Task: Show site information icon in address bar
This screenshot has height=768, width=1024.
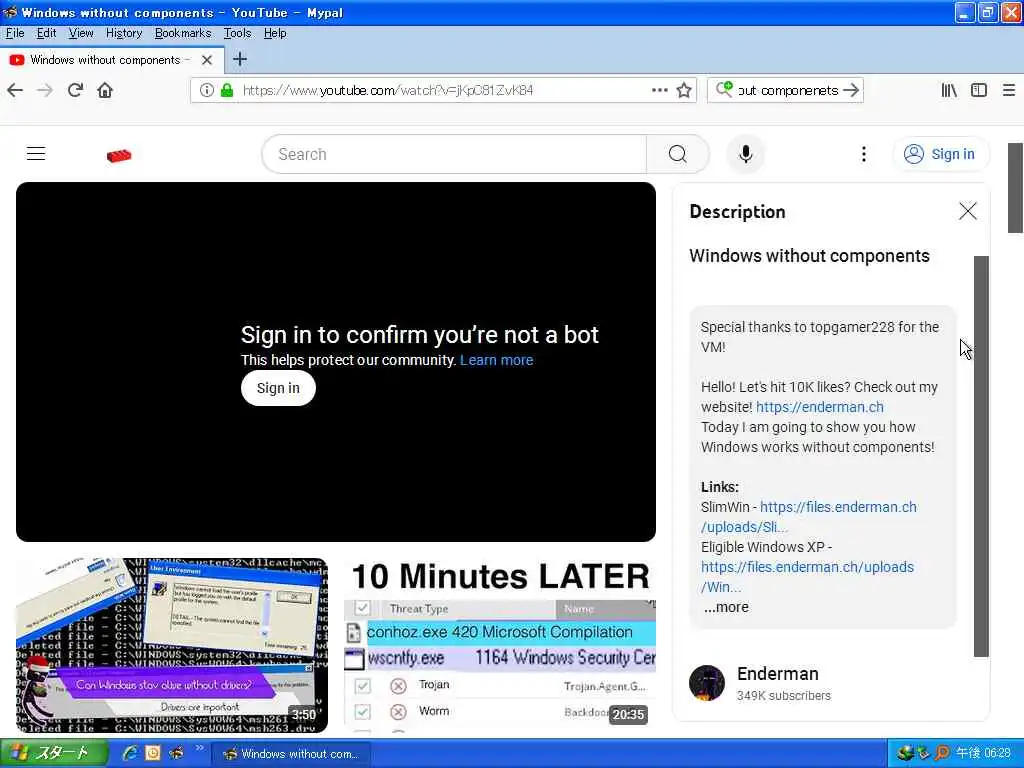Action: coord(206,90)
